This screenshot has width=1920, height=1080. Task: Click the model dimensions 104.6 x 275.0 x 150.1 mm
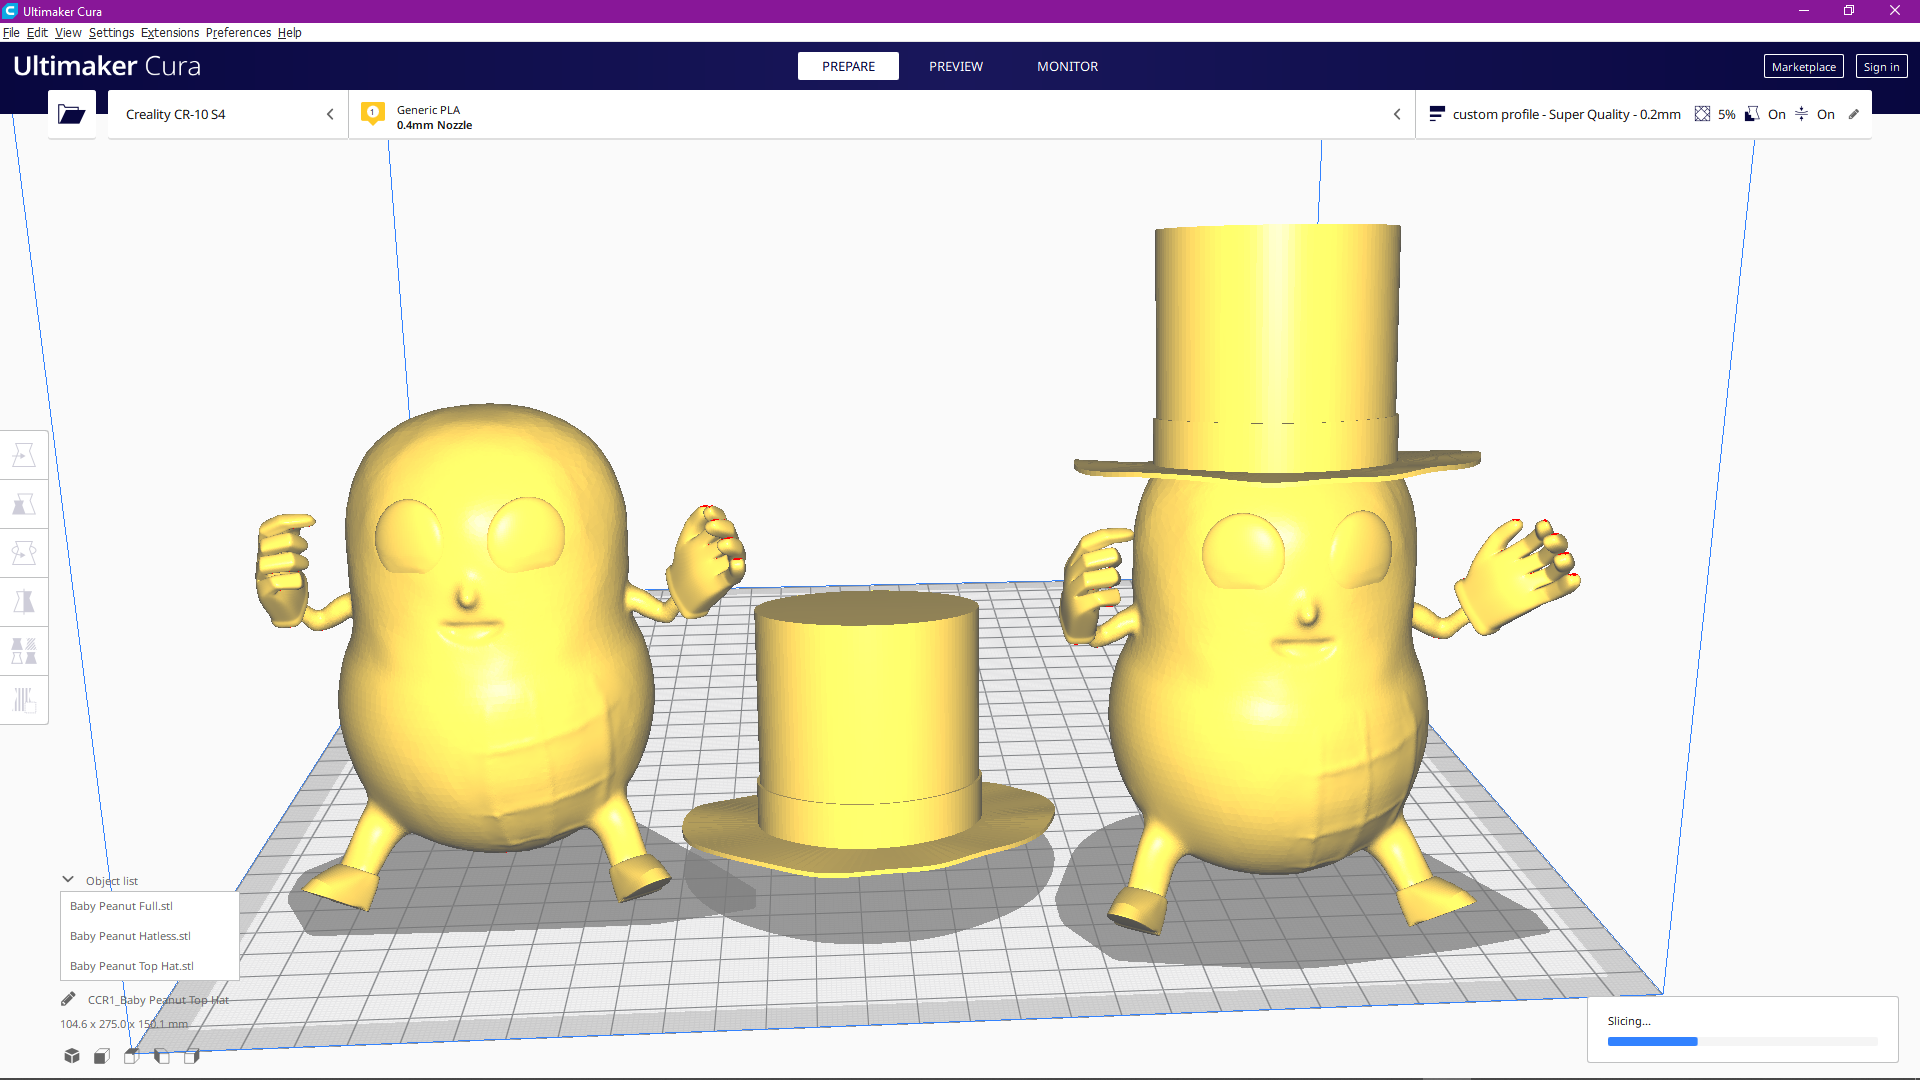tap(124, 1024)
